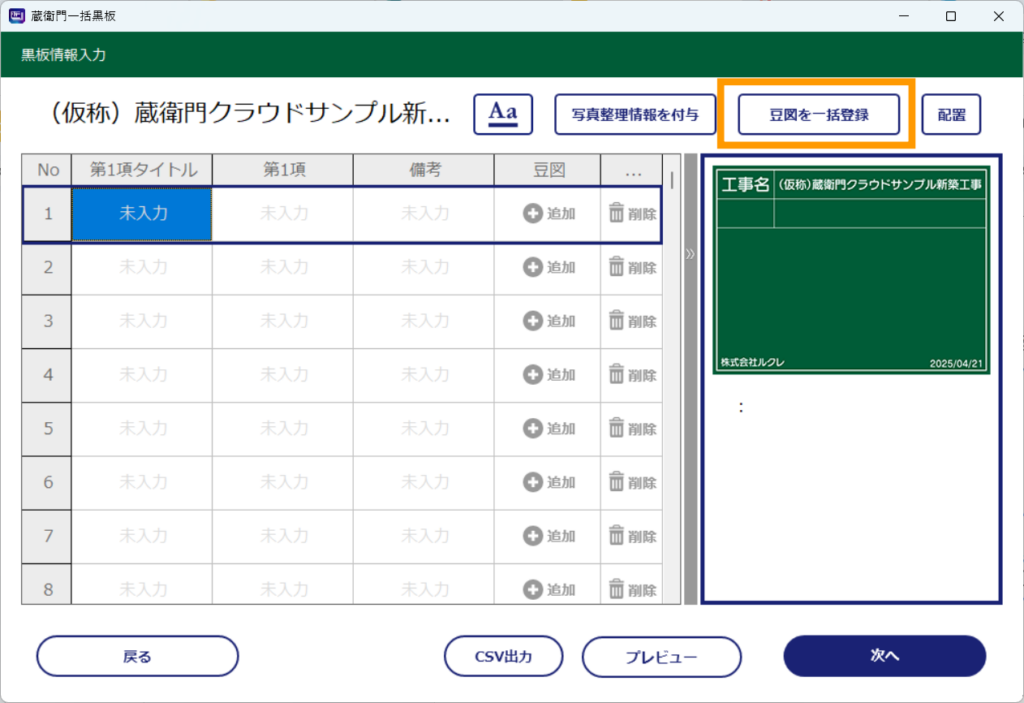Click the 削除 trash icon in row 7
1024x703 pixels.
[617, 536]
